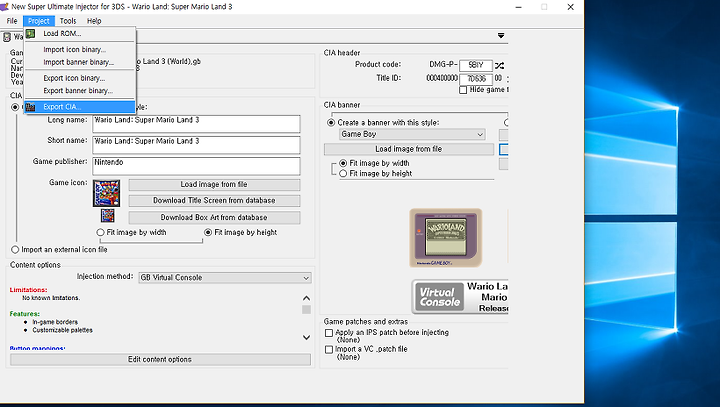Open the Injection method dropdown
The image size is (720, 407).
coord(225,277)
